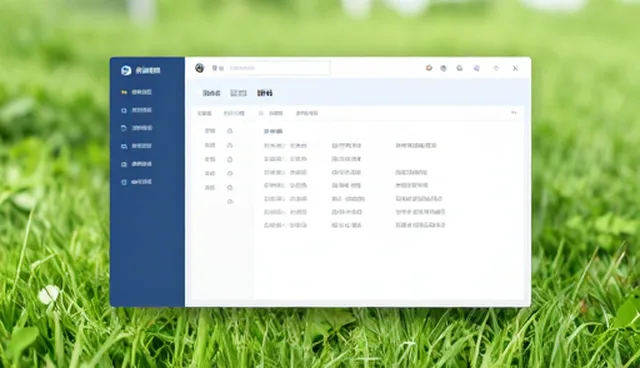This screenshot has width=640, height=368.
Task: Click the faint icon left of the close X
Action: click(x=496, y=68)
